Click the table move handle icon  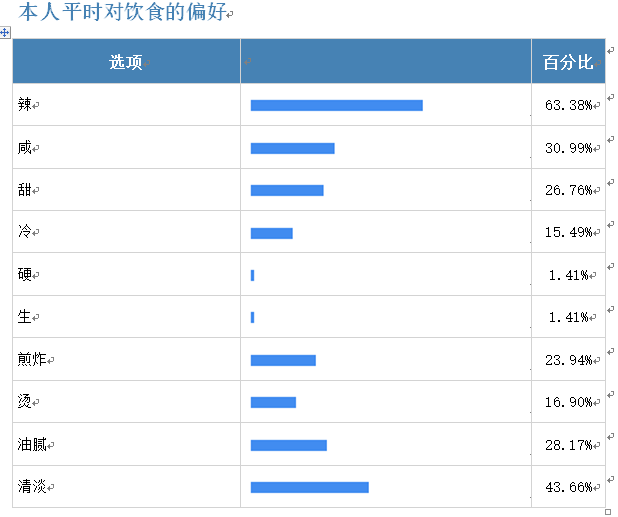tap(5, 32)
